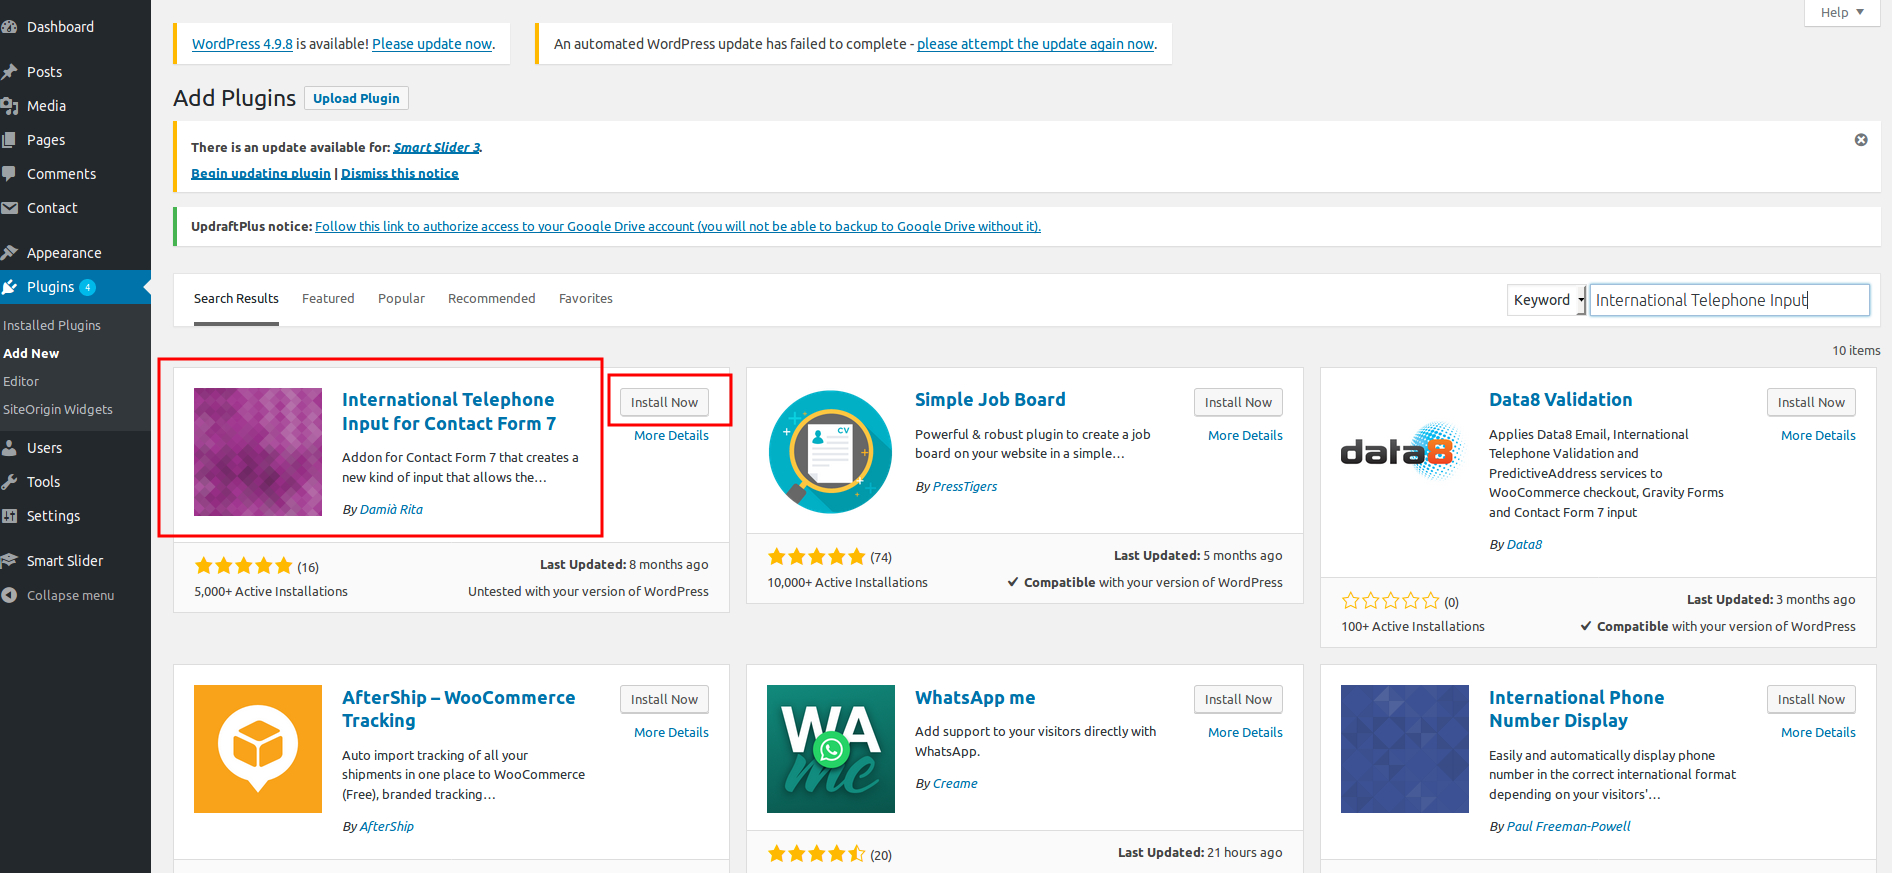Click the Smart Slider graduation cap icon

[9, 561]
